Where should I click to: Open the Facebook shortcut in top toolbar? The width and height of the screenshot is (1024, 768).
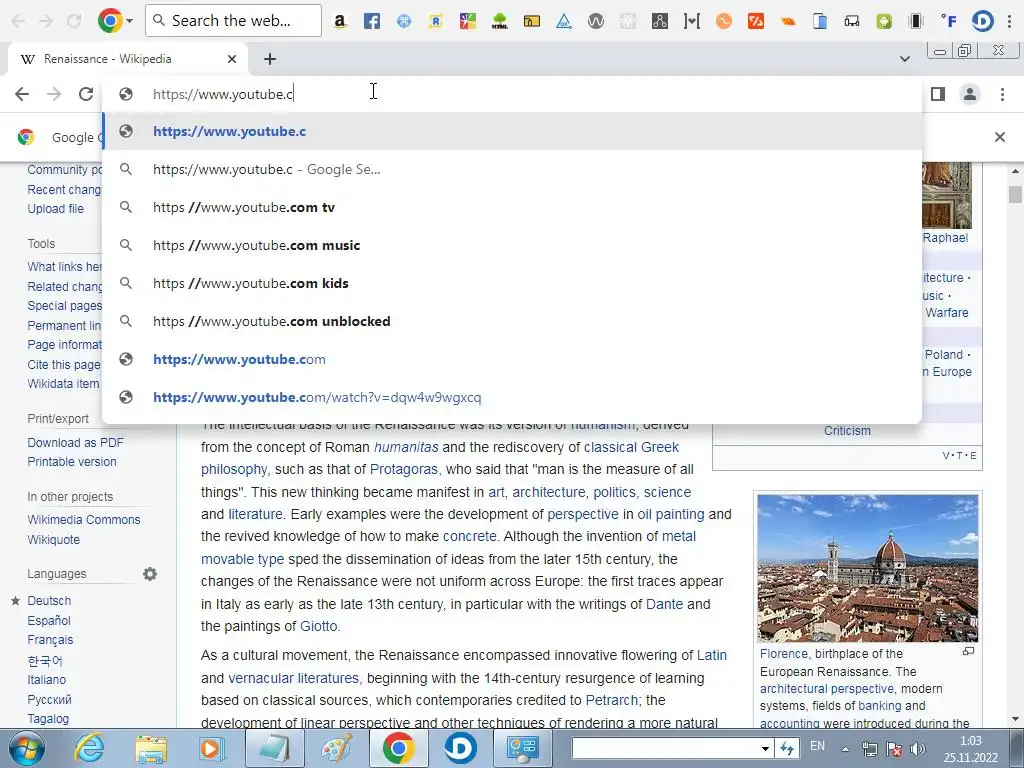(x=372, y=21)
